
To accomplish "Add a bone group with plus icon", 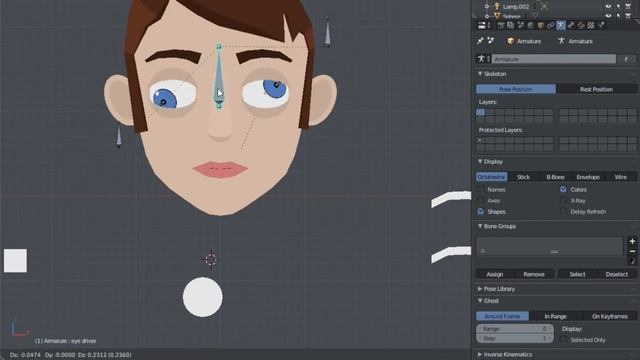I will pos(632,241).
